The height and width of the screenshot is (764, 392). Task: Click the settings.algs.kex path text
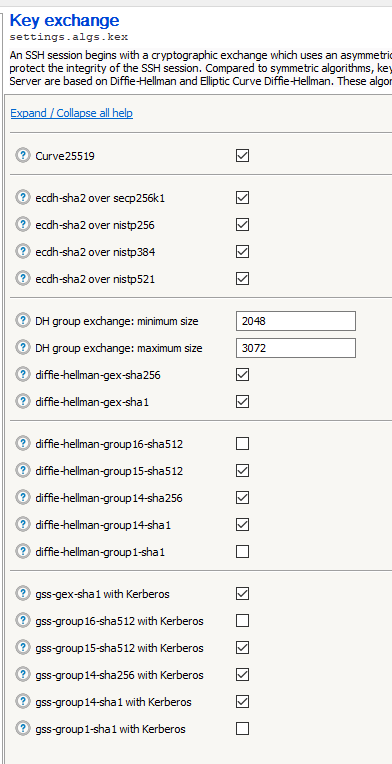coord(69,37)
